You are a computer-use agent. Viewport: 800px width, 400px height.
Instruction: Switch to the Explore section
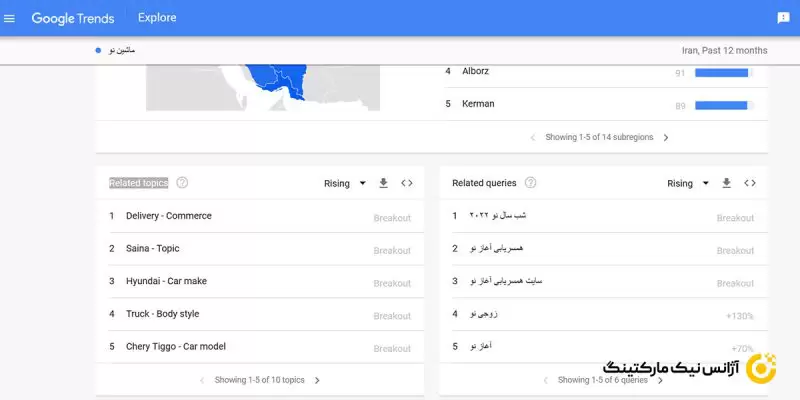coord(157,18)
